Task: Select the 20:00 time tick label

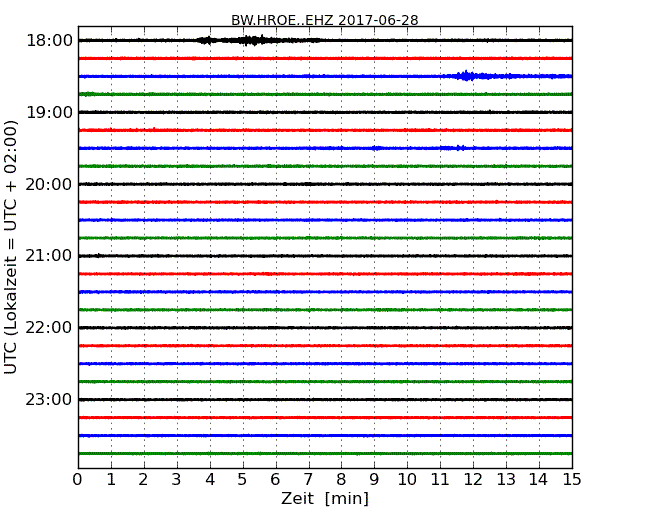Action: [x=49, y=184]
